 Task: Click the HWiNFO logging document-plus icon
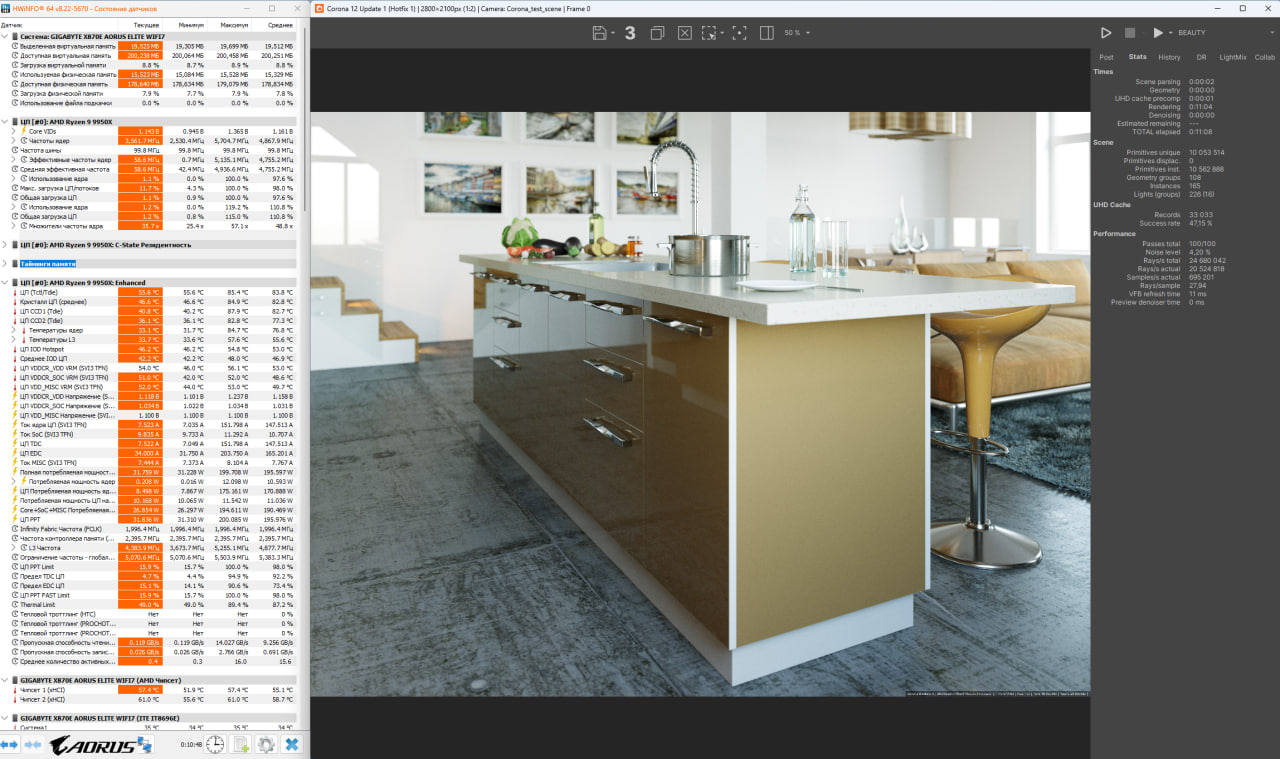(241, 744)
